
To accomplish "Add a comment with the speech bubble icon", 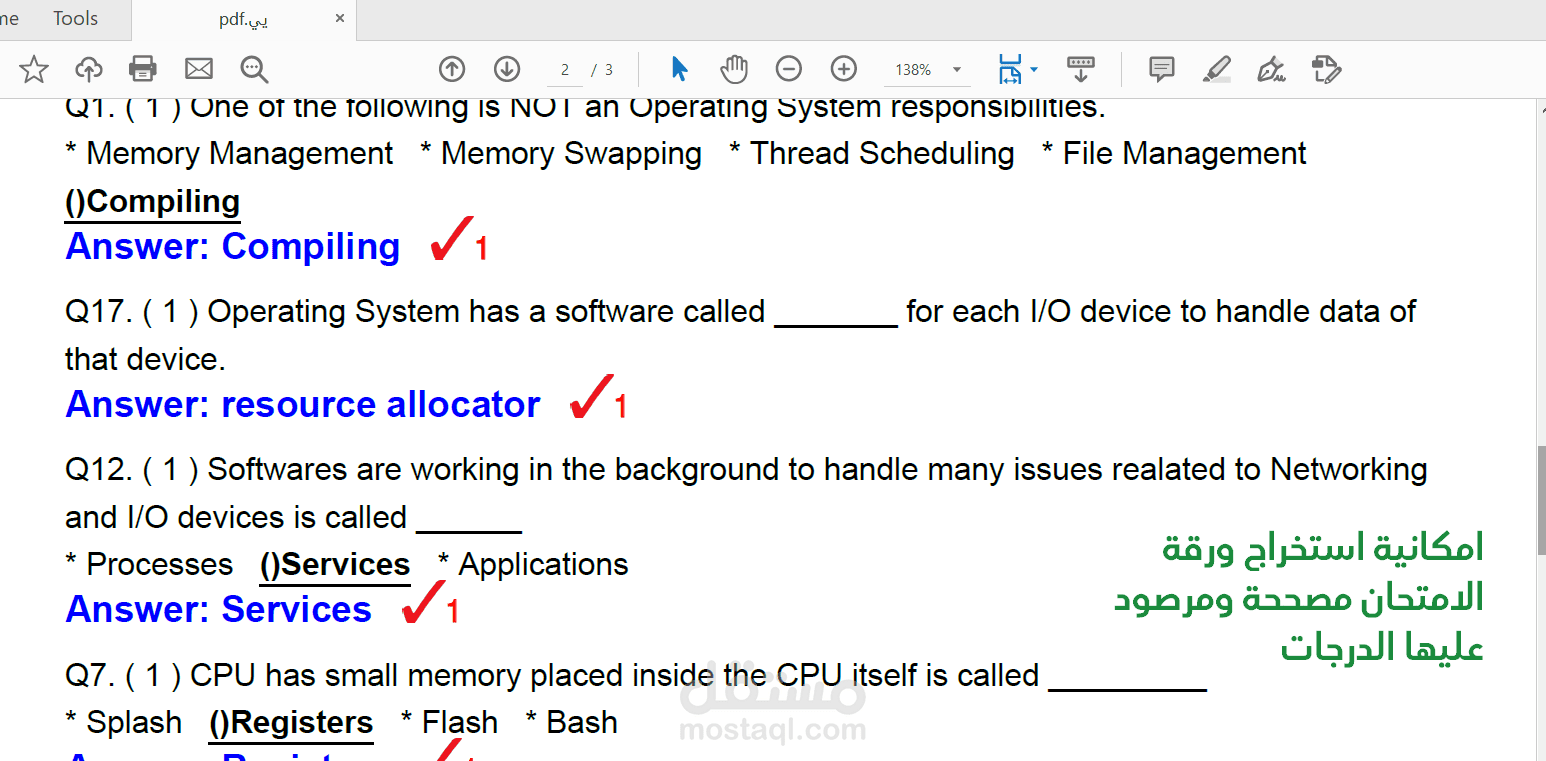I will tap(1161, 69).
